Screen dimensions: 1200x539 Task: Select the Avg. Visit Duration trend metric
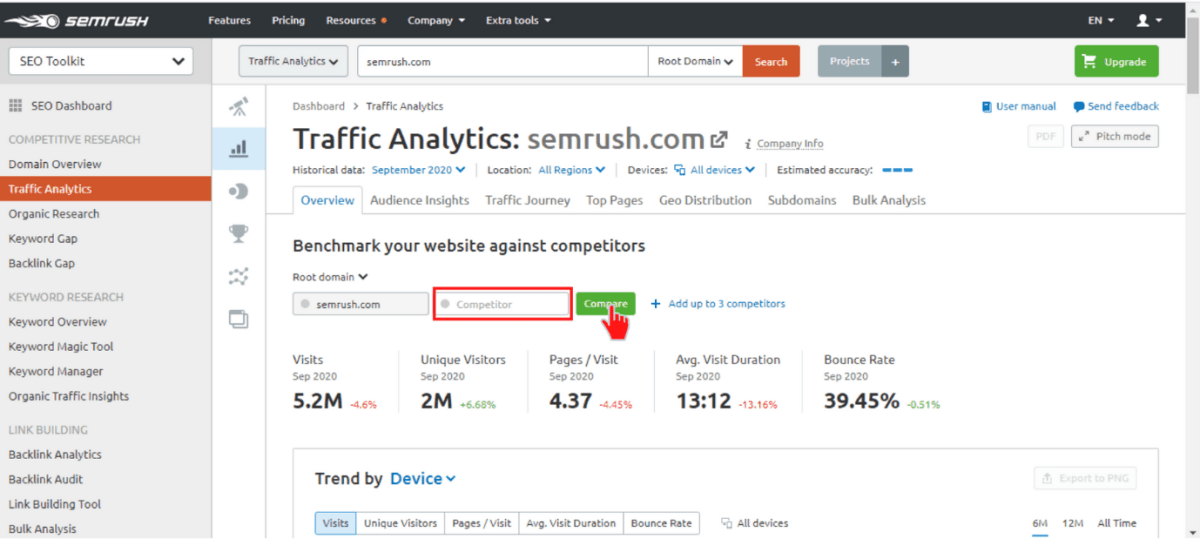tap(571, 523)
